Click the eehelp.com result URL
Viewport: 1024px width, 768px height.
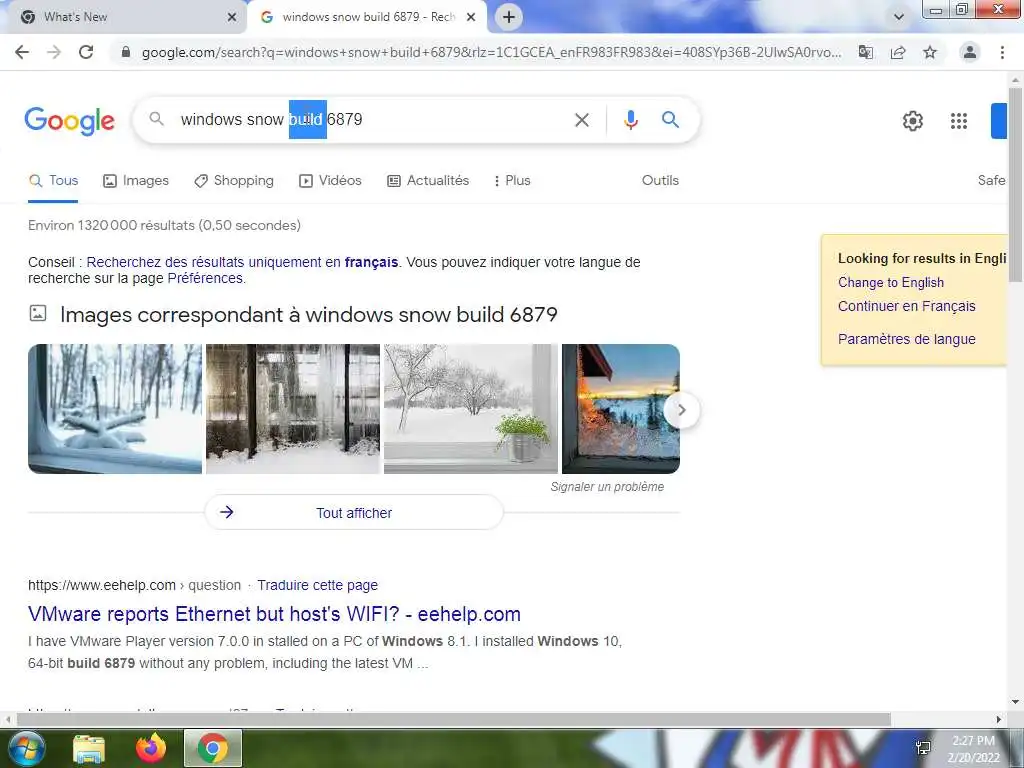coord(135,586)
